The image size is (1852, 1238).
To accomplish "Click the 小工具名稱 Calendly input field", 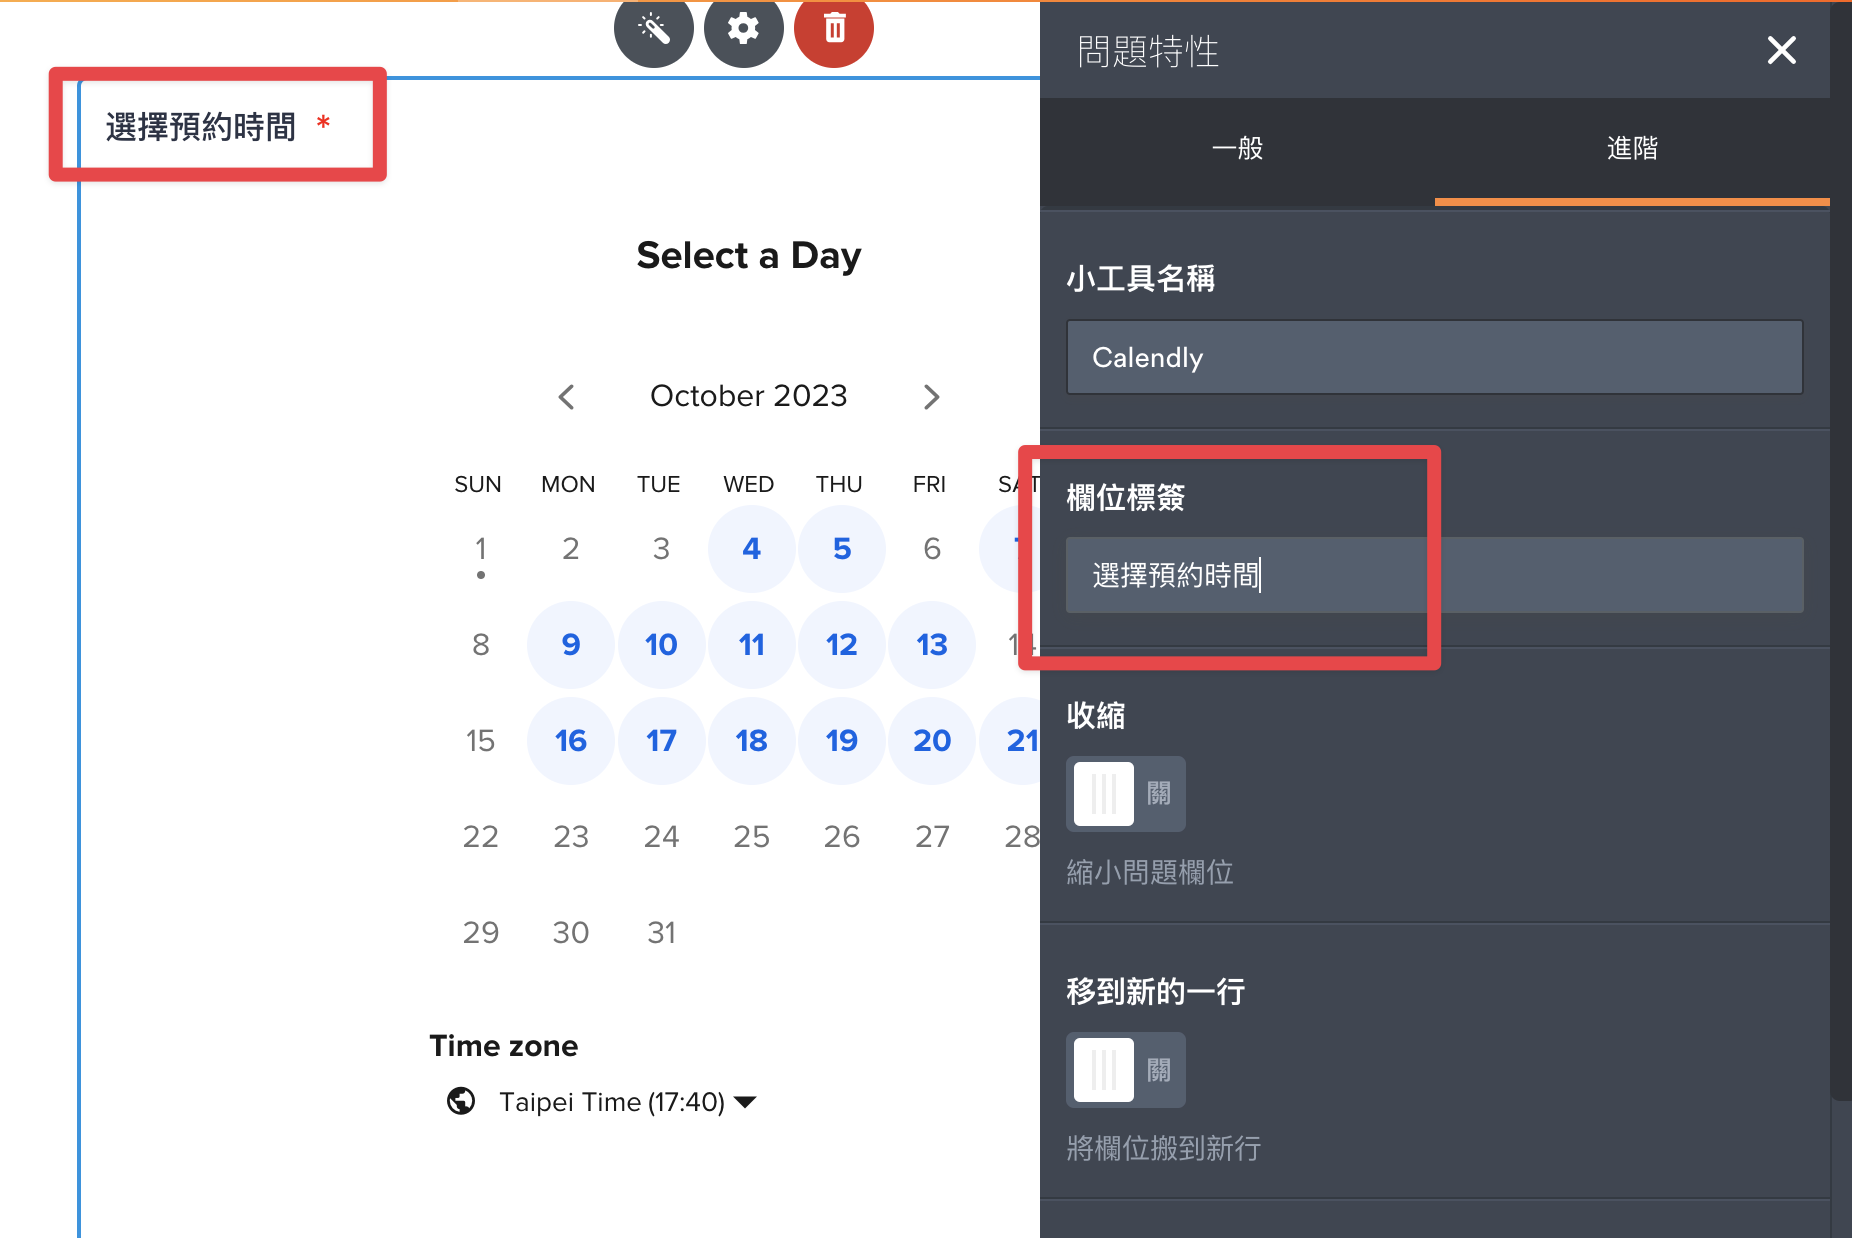I will (1435, 357).
